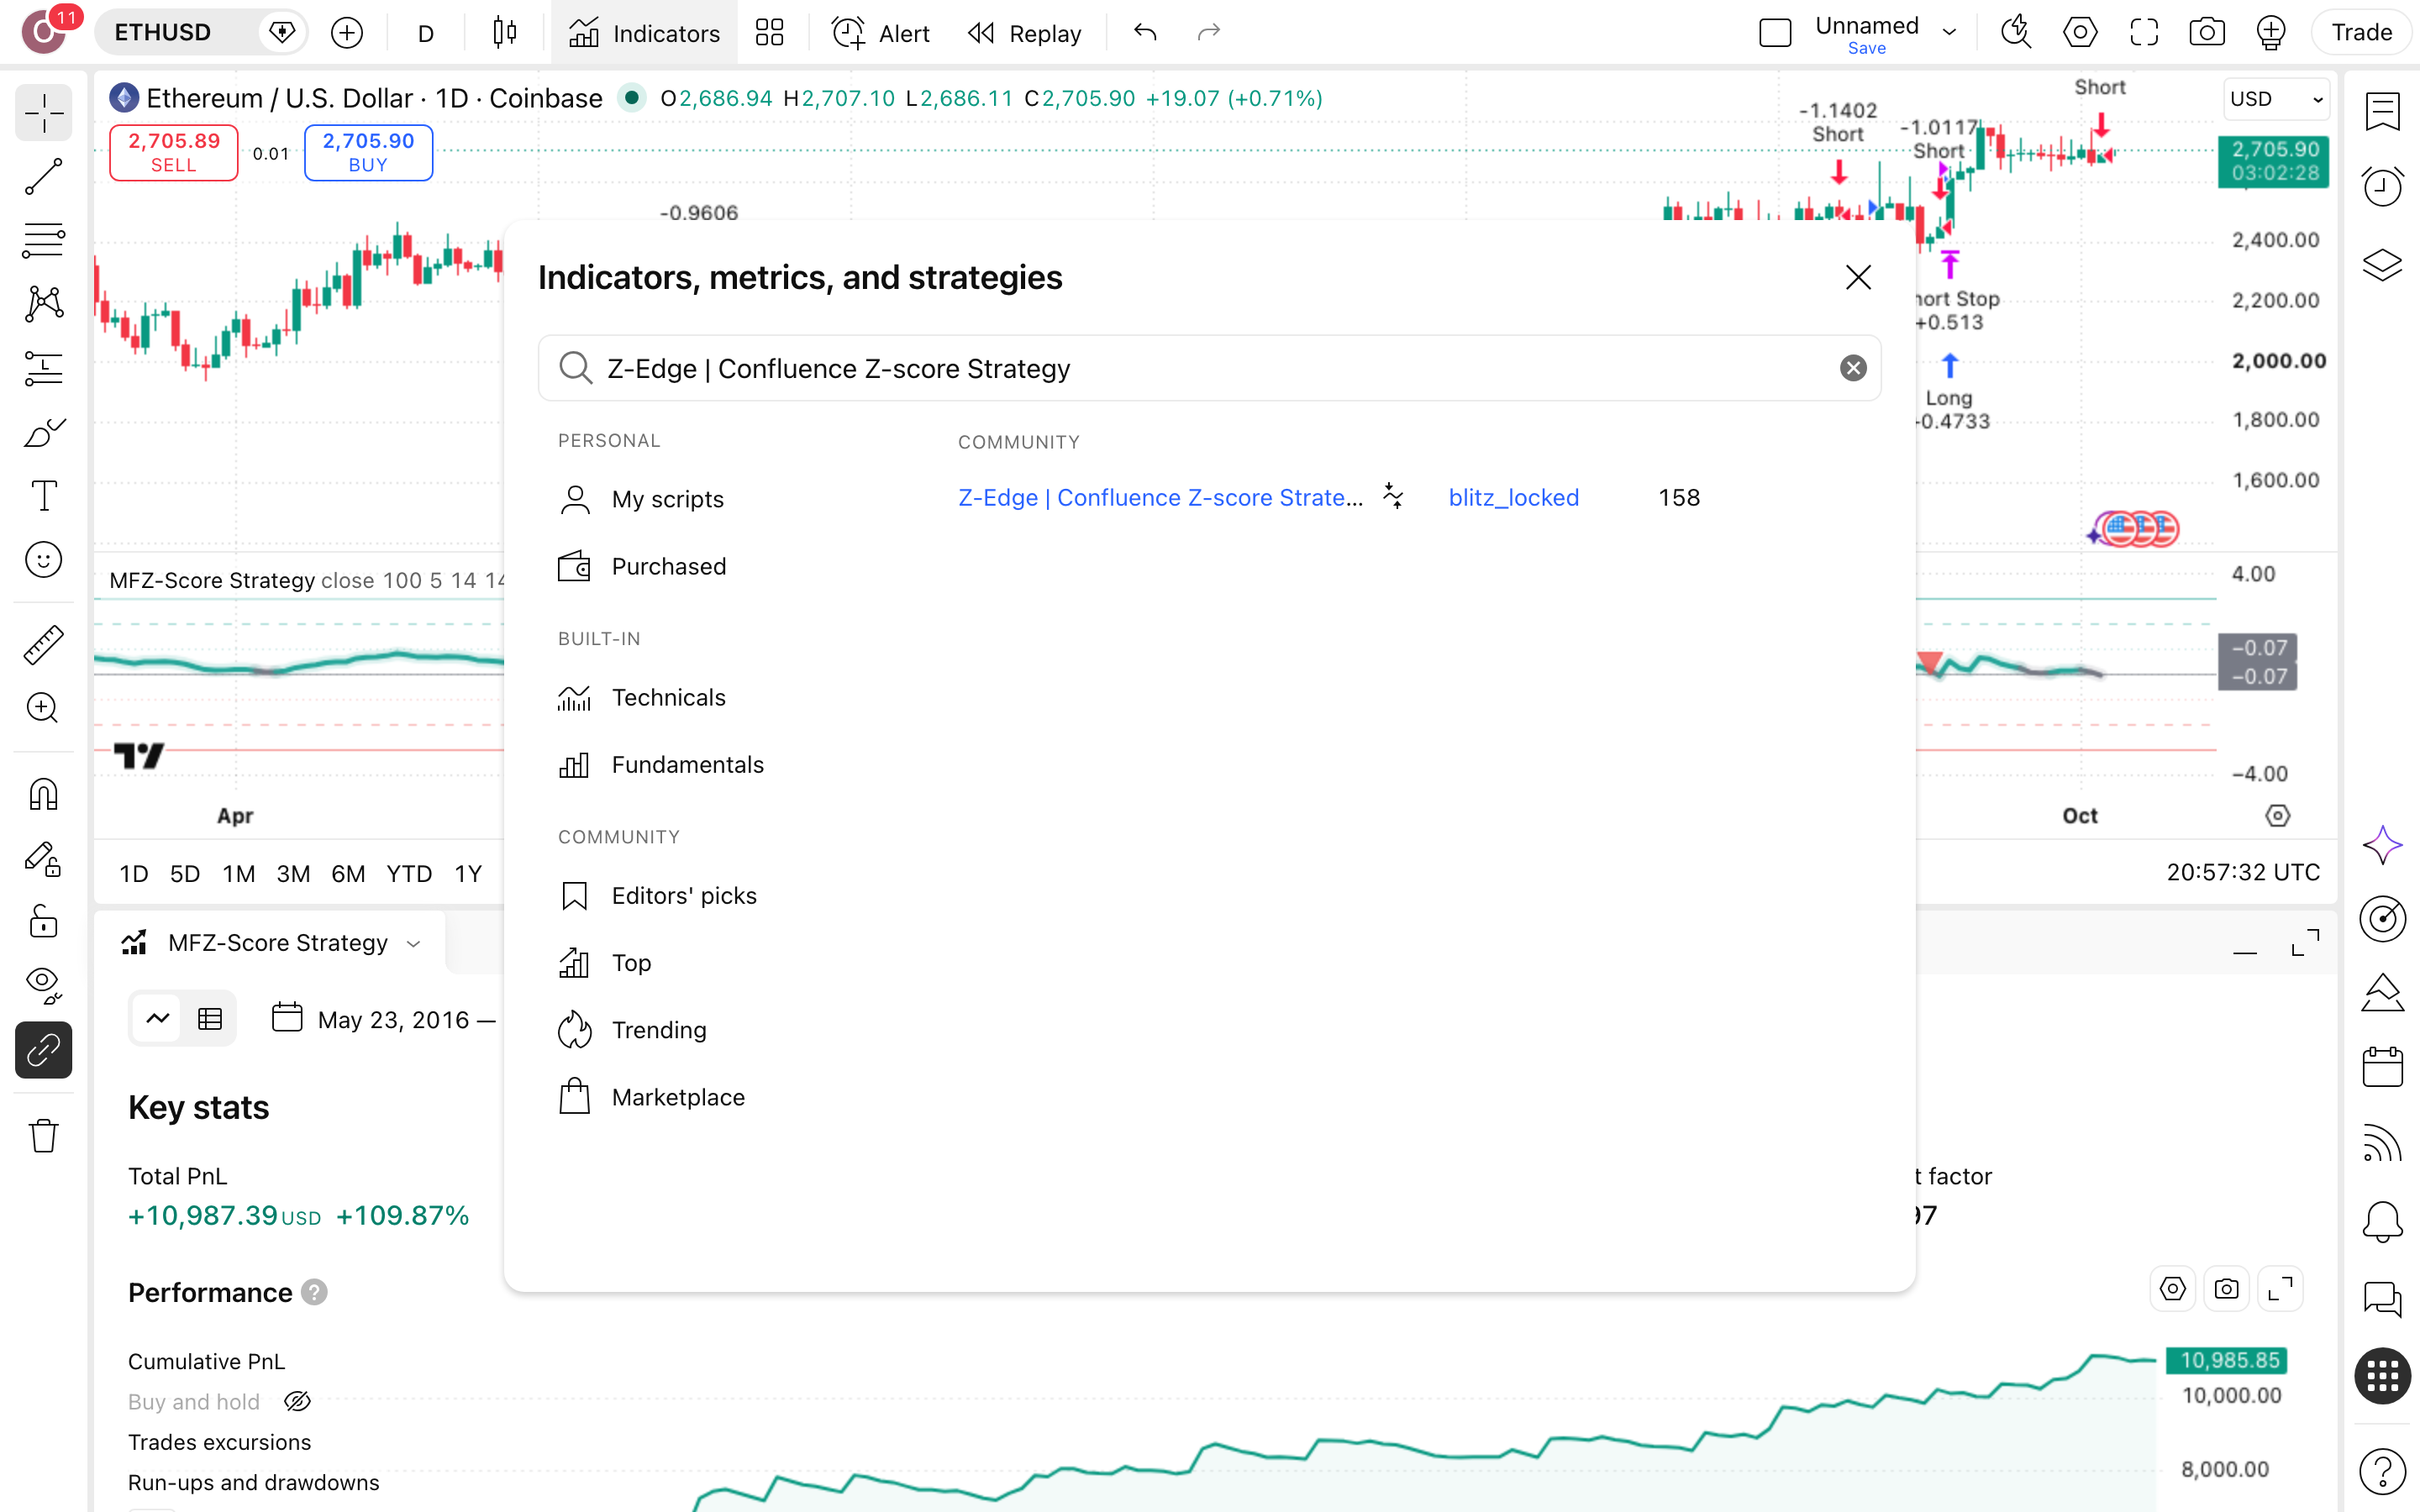Open the watchlist panel icon
Screen dimensions: 2420x1512
click(x=2383, y=111)
